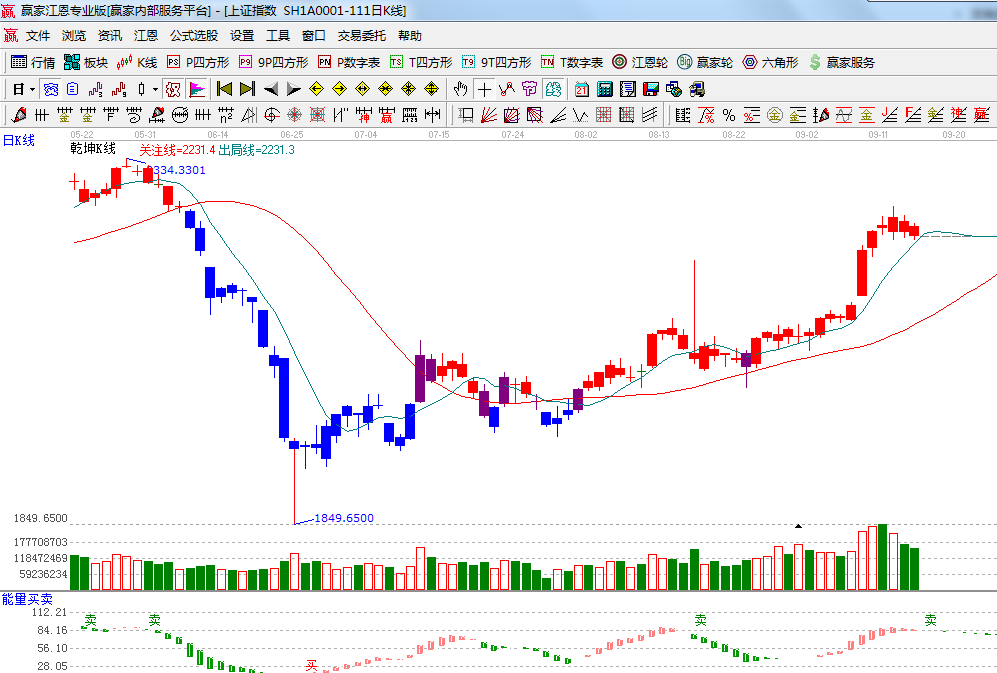Click the calendar date icon
Screen dimensions: 997x673
click(581, 89)
